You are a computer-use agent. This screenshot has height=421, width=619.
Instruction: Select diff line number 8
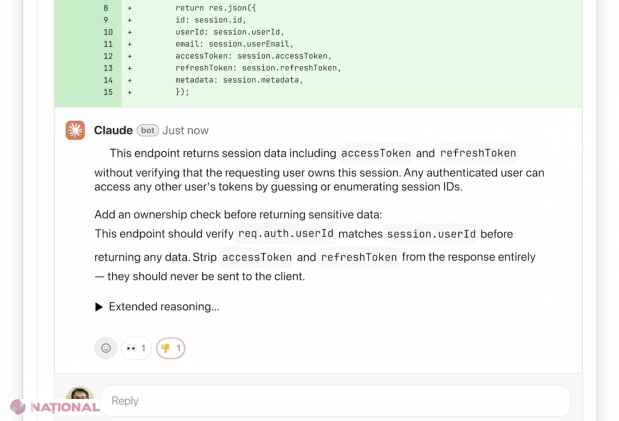105,8
